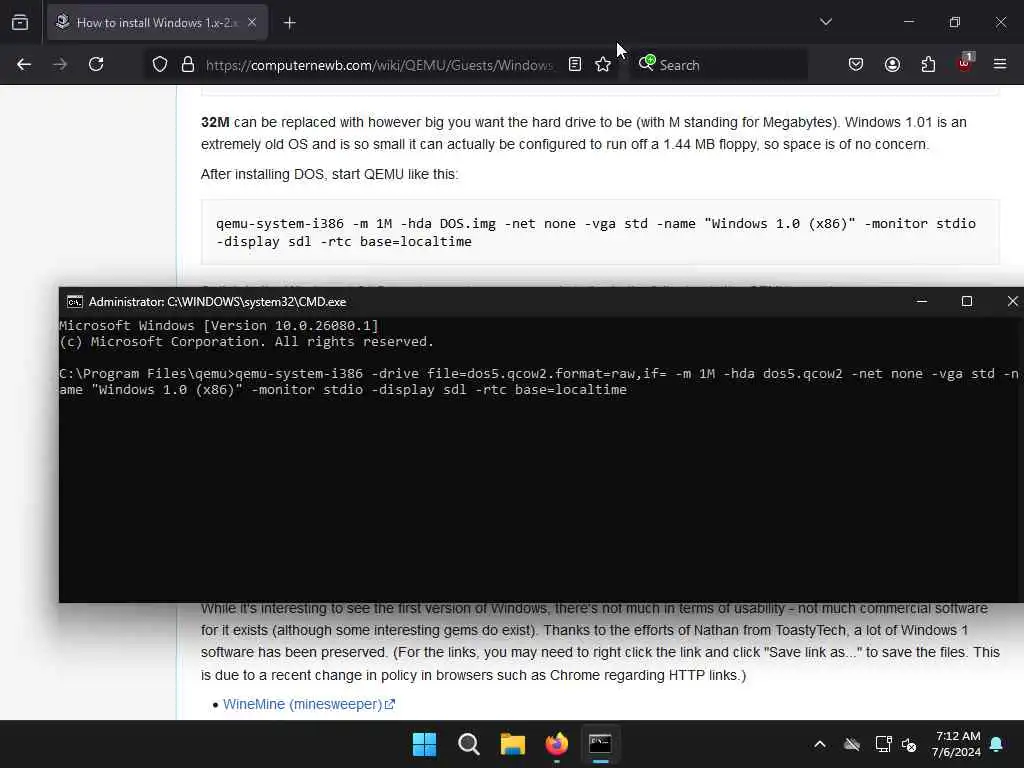
Task: Select Command Prompt on the taskbar
Action: (x=600, y=744)
